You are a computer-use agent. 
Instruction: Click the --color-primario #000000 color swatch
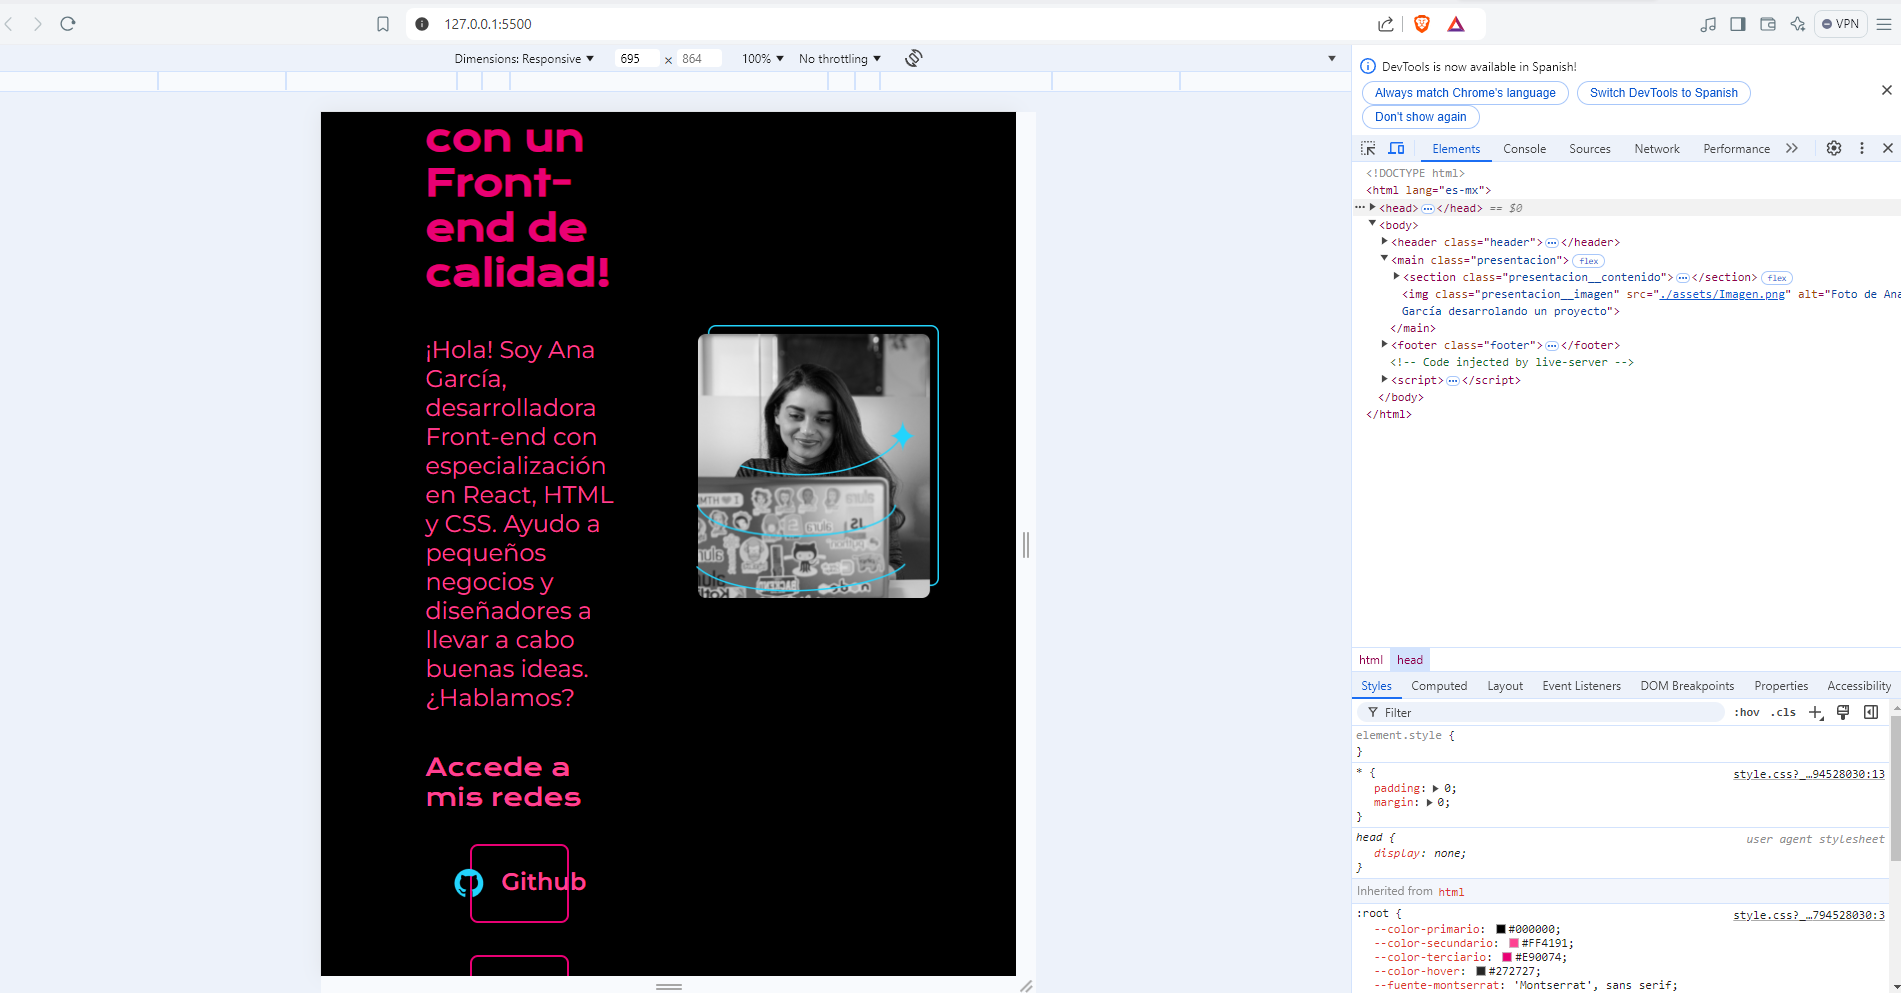1500,929
